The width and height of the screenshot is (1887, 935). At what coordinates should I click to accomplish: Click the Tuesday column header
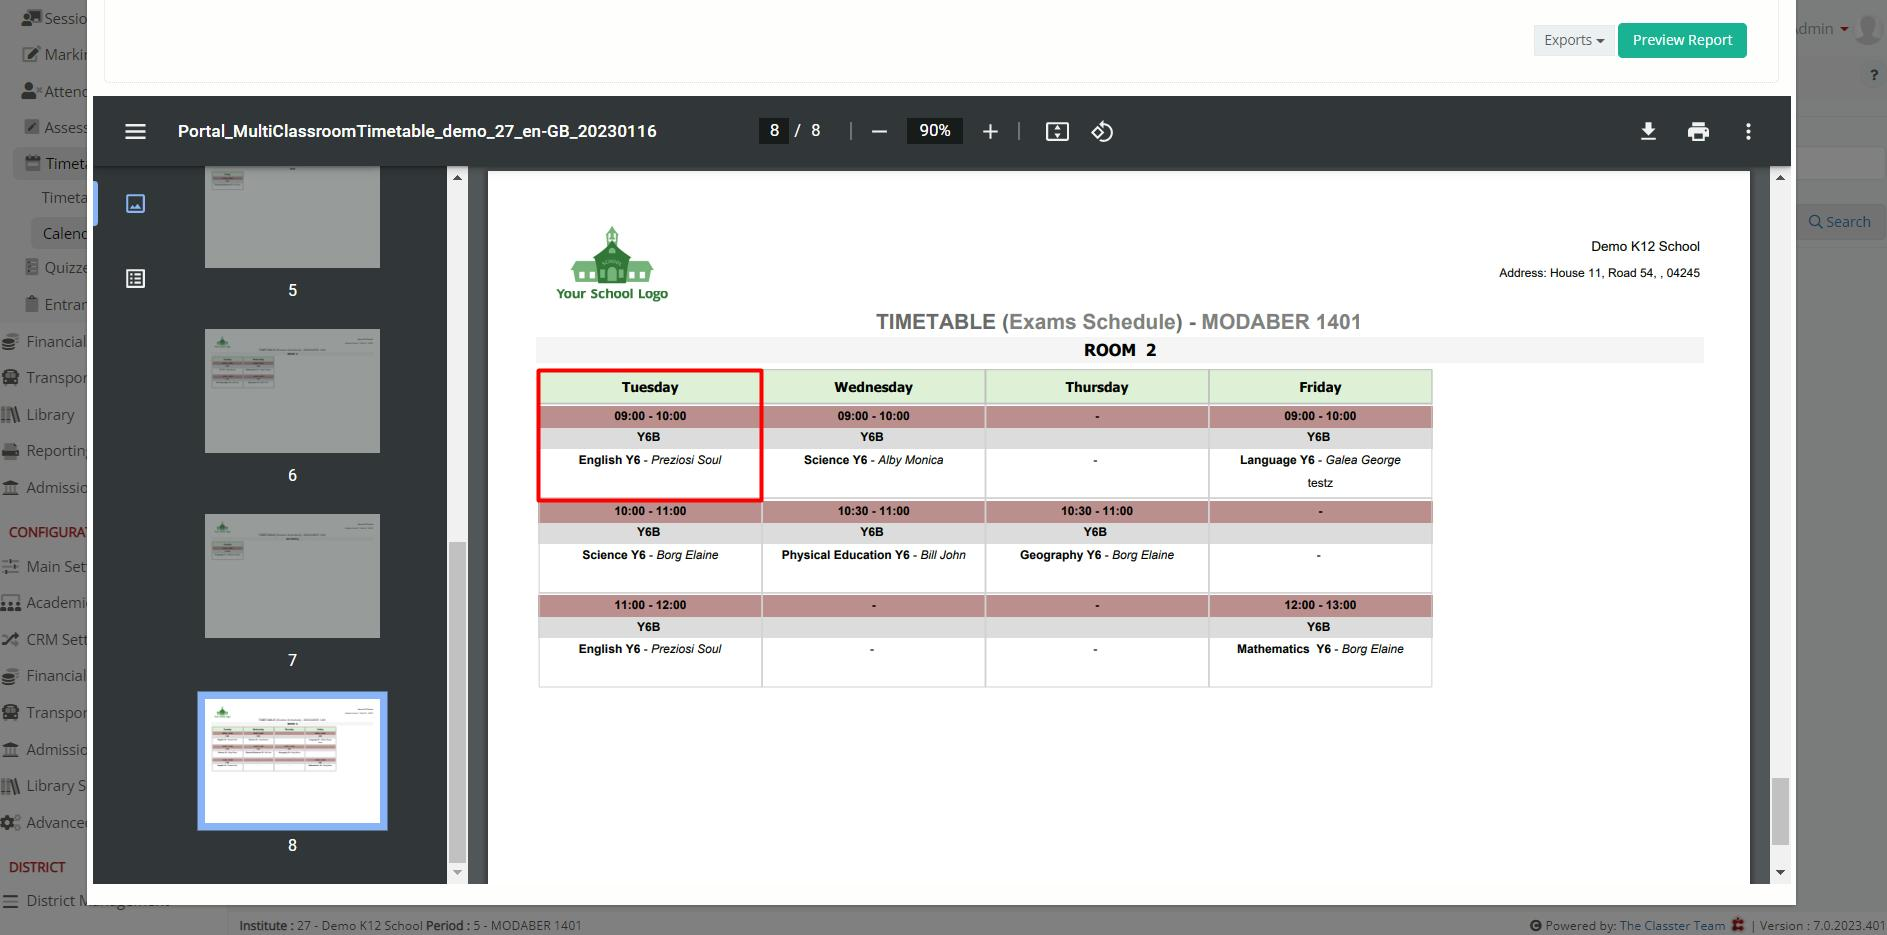coord(650,387)
